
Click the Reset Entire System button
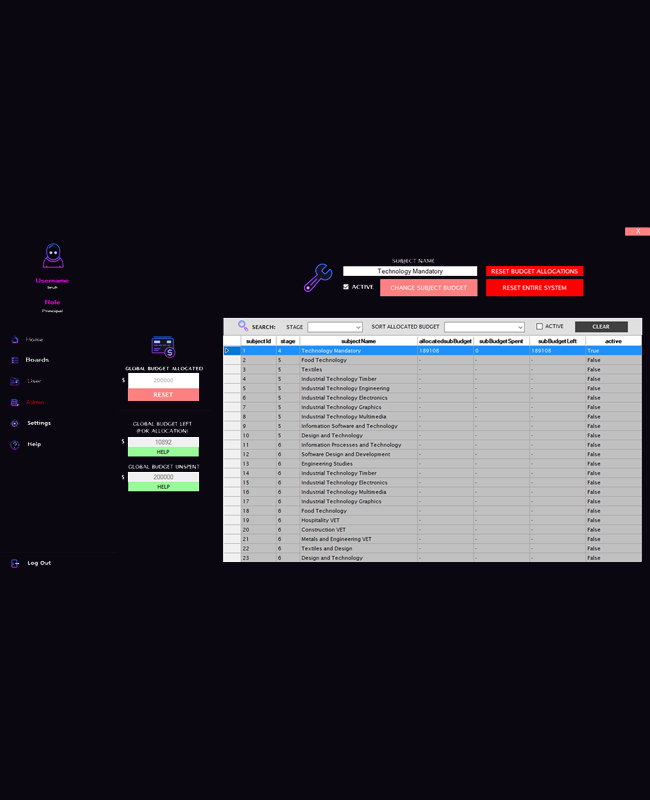tap(534, 288)
